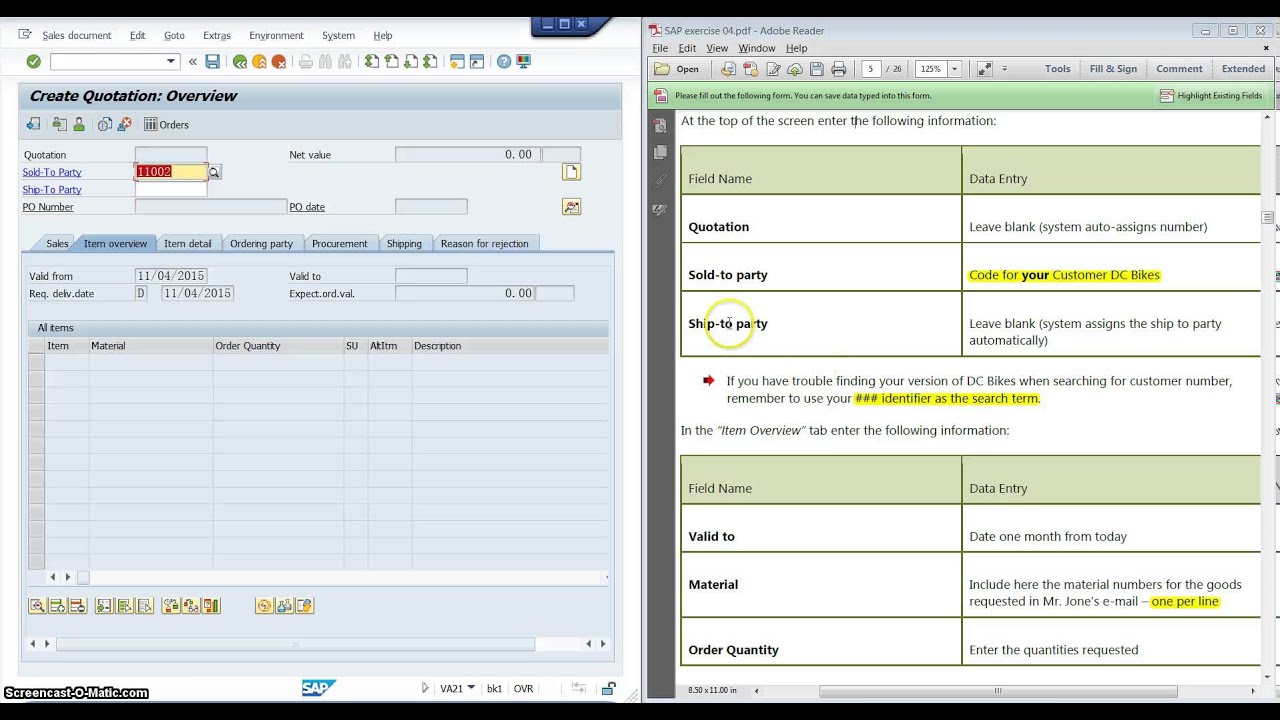Viewport: 1280px width, 720px height.
Task: Switch to the Reason for rejection tab
Action: click(x=484, y=244)
